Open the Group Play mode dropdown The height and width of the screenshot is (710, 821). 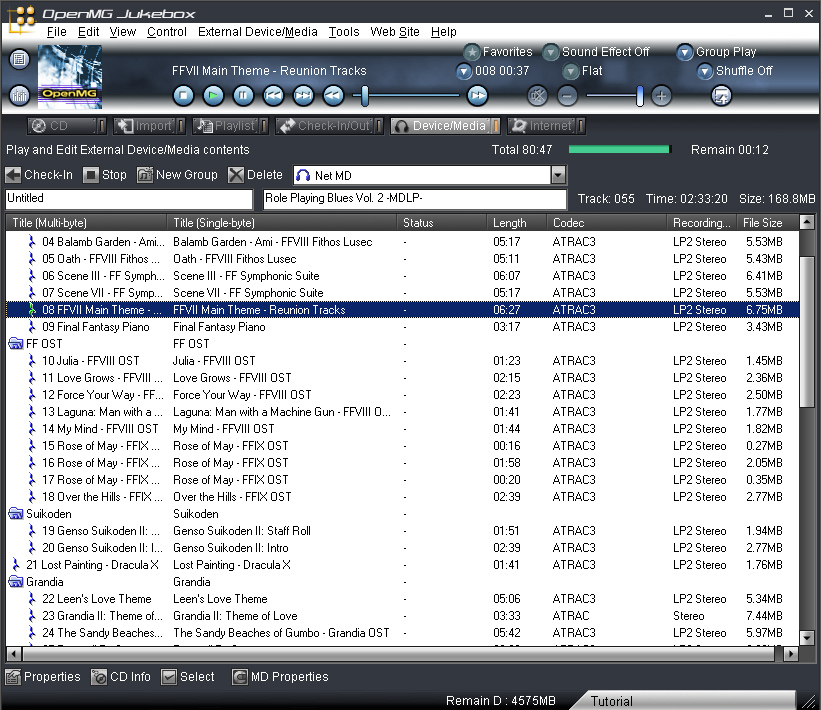[684, 52]
